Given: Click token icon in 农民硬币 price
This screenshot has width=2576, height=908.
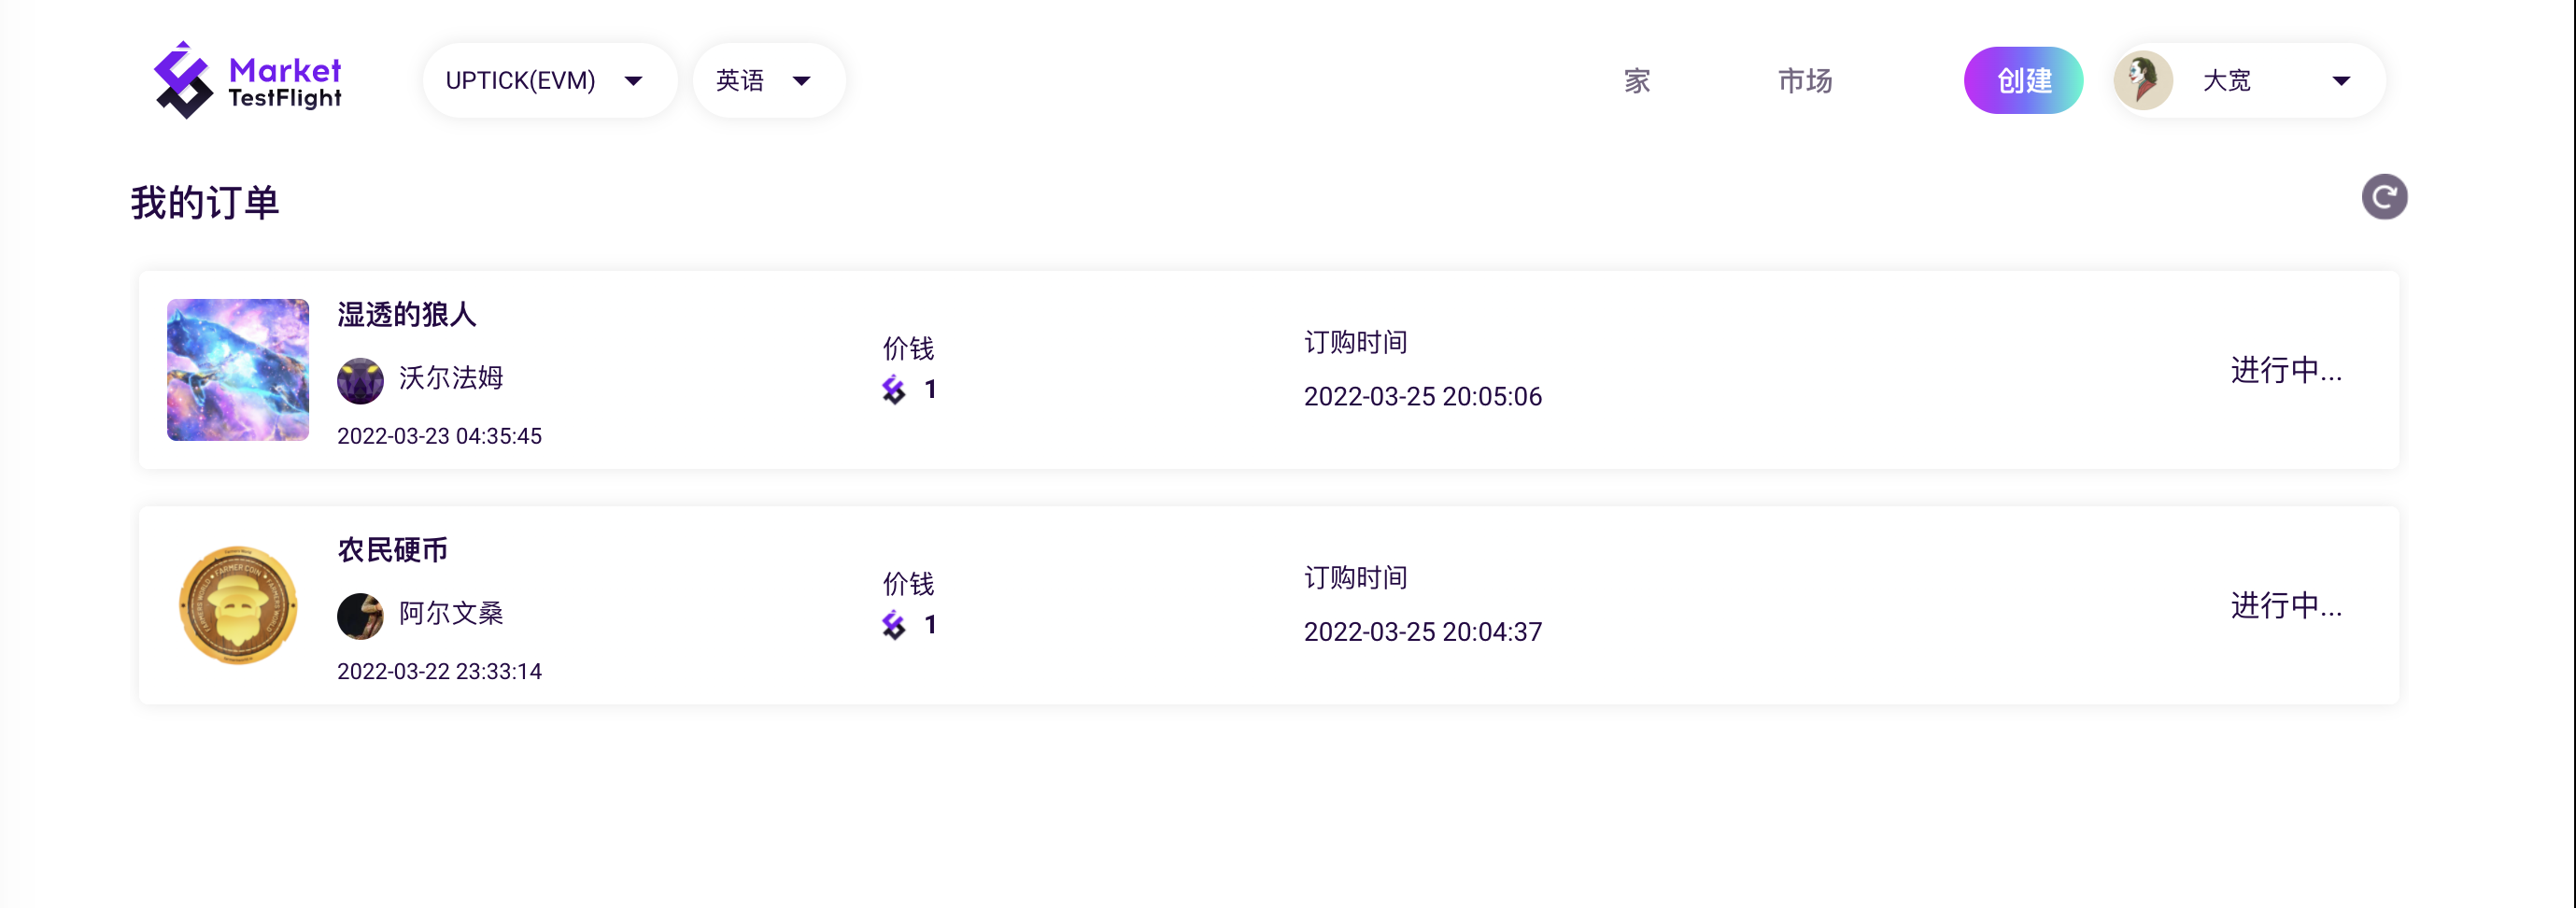Looking at the screenshot, I should pyautogui.click(x=894, y=625).
